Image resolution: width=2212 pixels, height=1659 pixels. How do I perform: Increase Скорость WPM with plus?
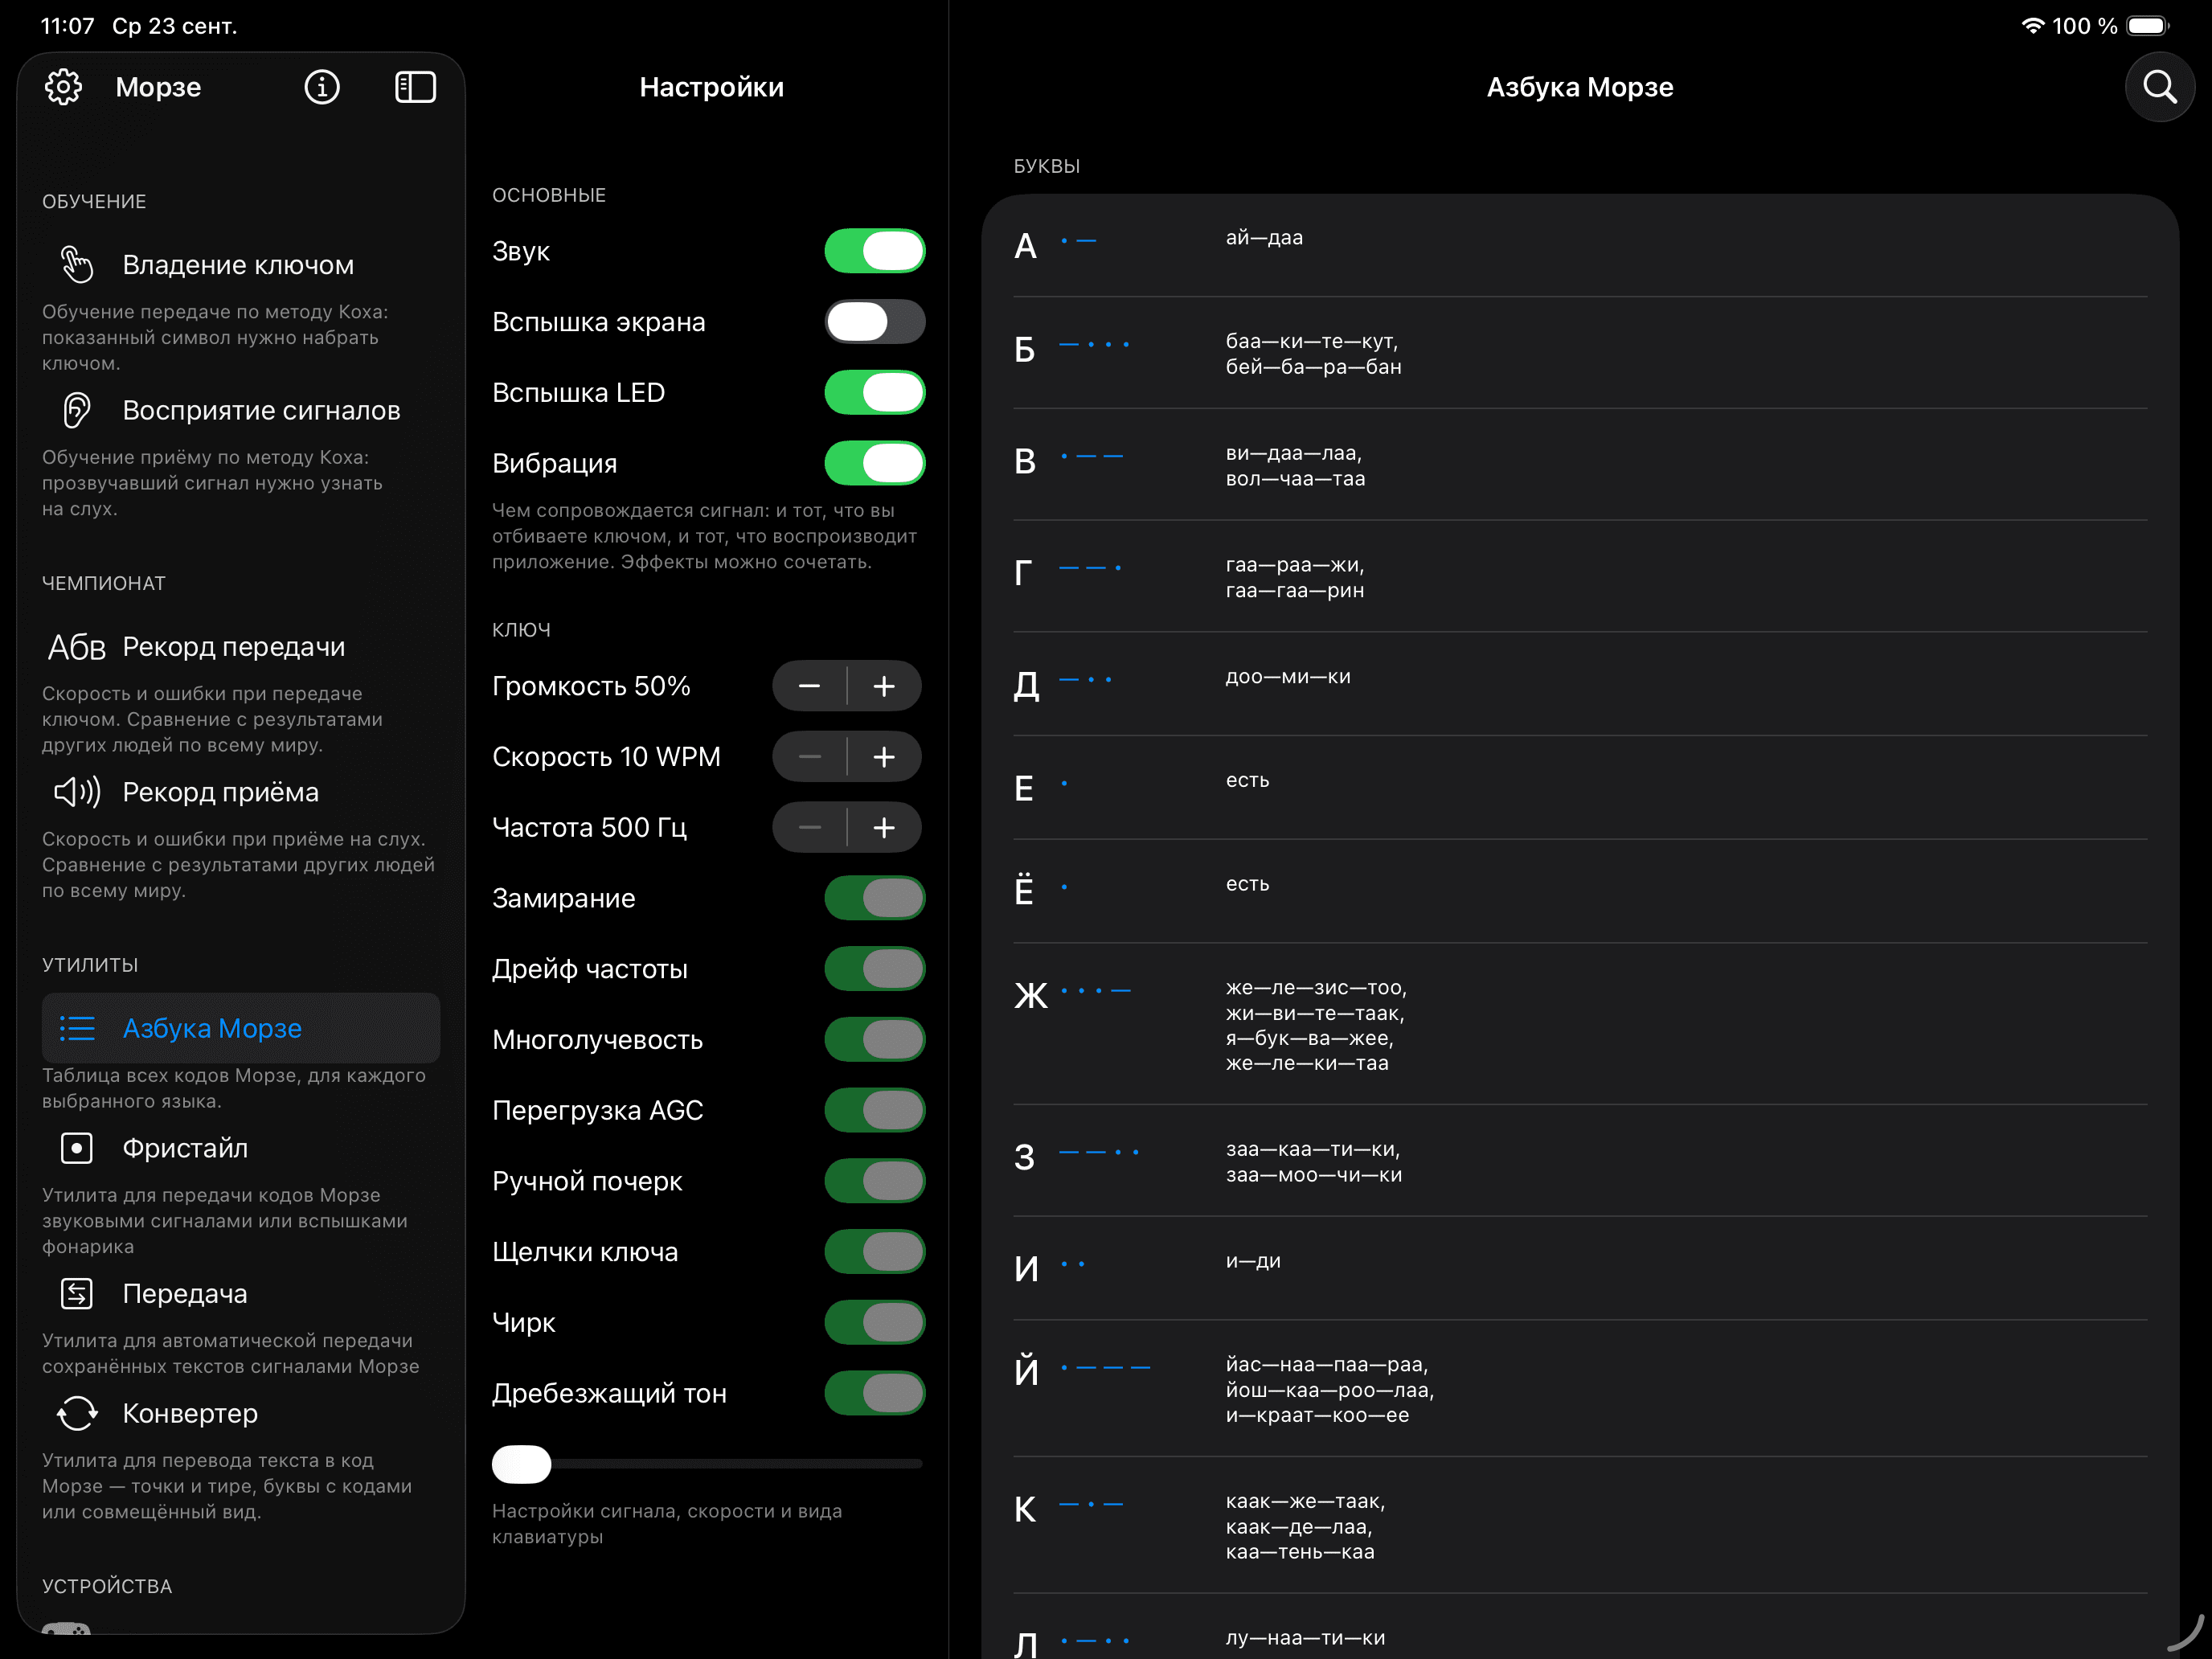(884, 757)
